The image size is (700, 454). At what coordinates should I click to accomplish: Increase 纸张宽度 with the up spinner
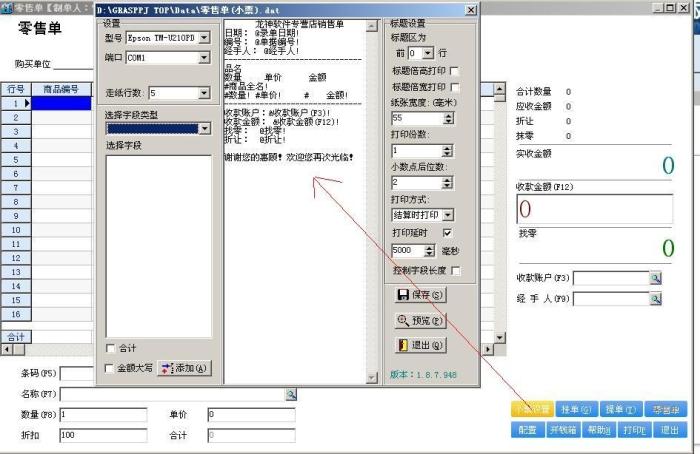click(449, 115)
